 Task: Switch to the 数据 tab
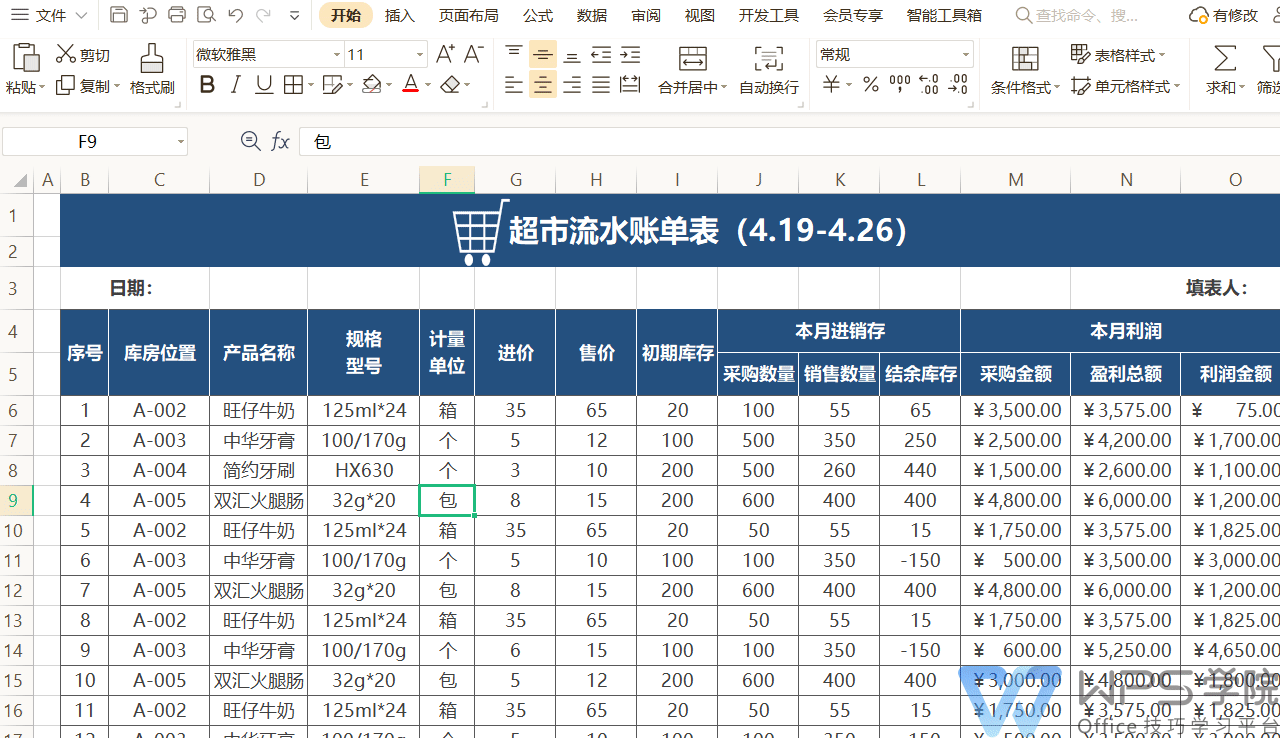pyautogui.click(x=592, y=15)
